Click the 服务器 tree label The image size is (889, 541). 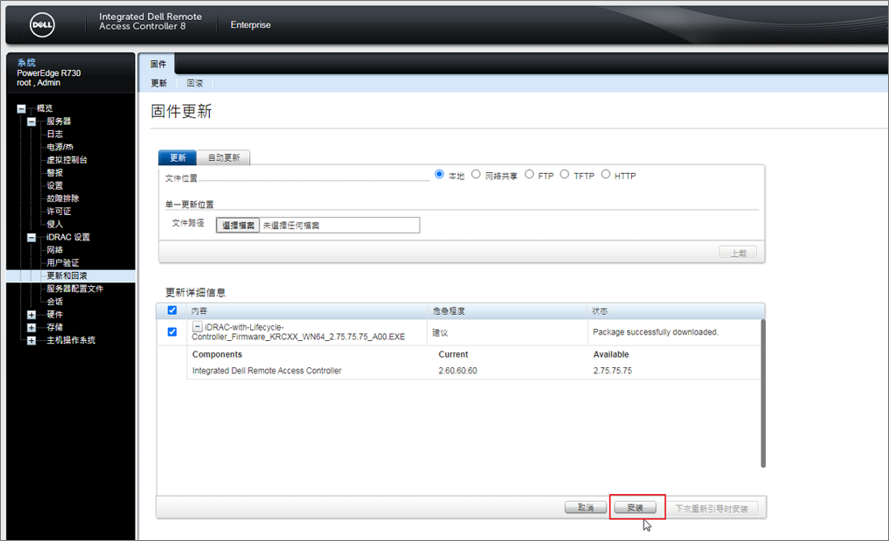pos(58,121)
